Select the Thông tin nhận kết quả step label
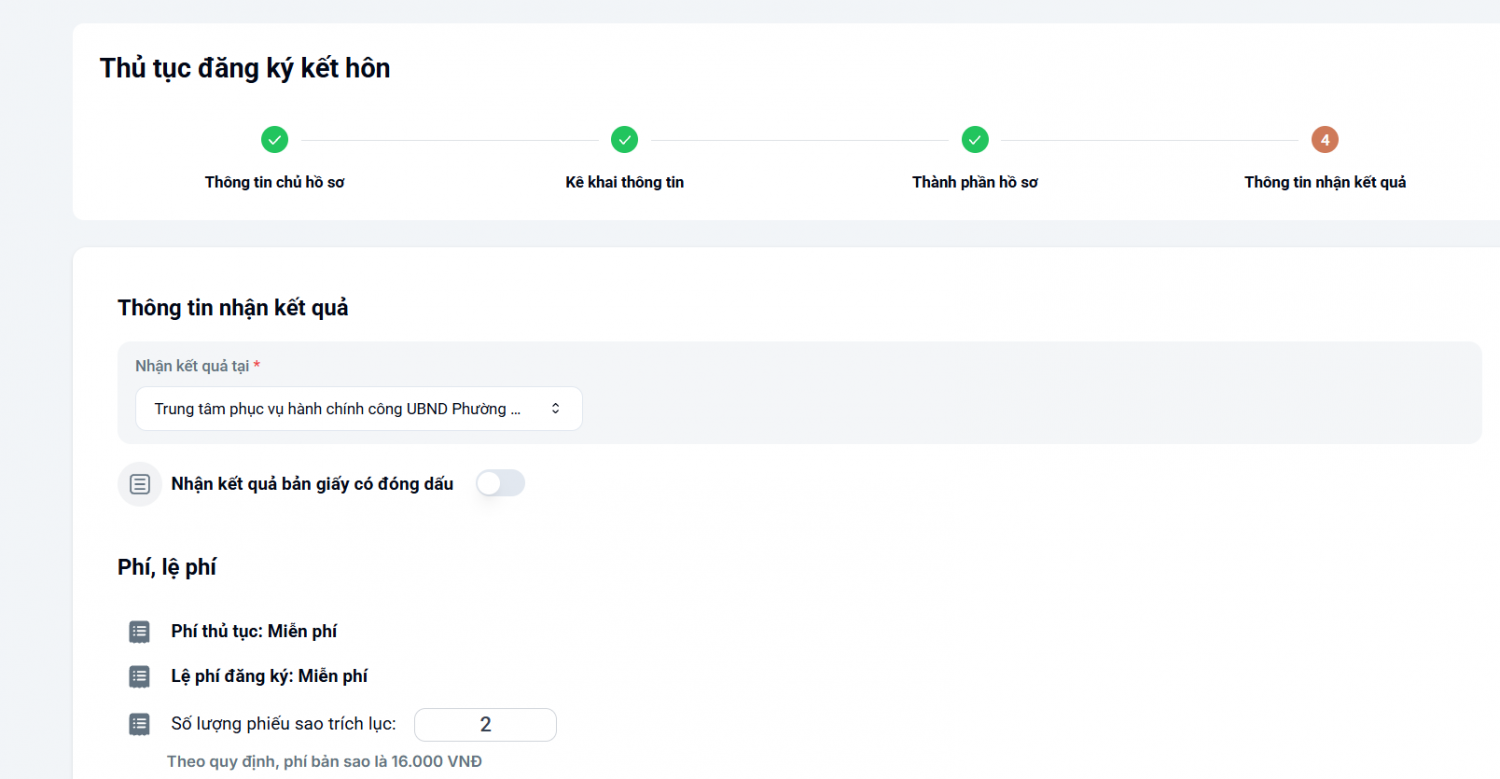The height and width of the screenshot is (779, 1500). click(x=1325, y=182)
